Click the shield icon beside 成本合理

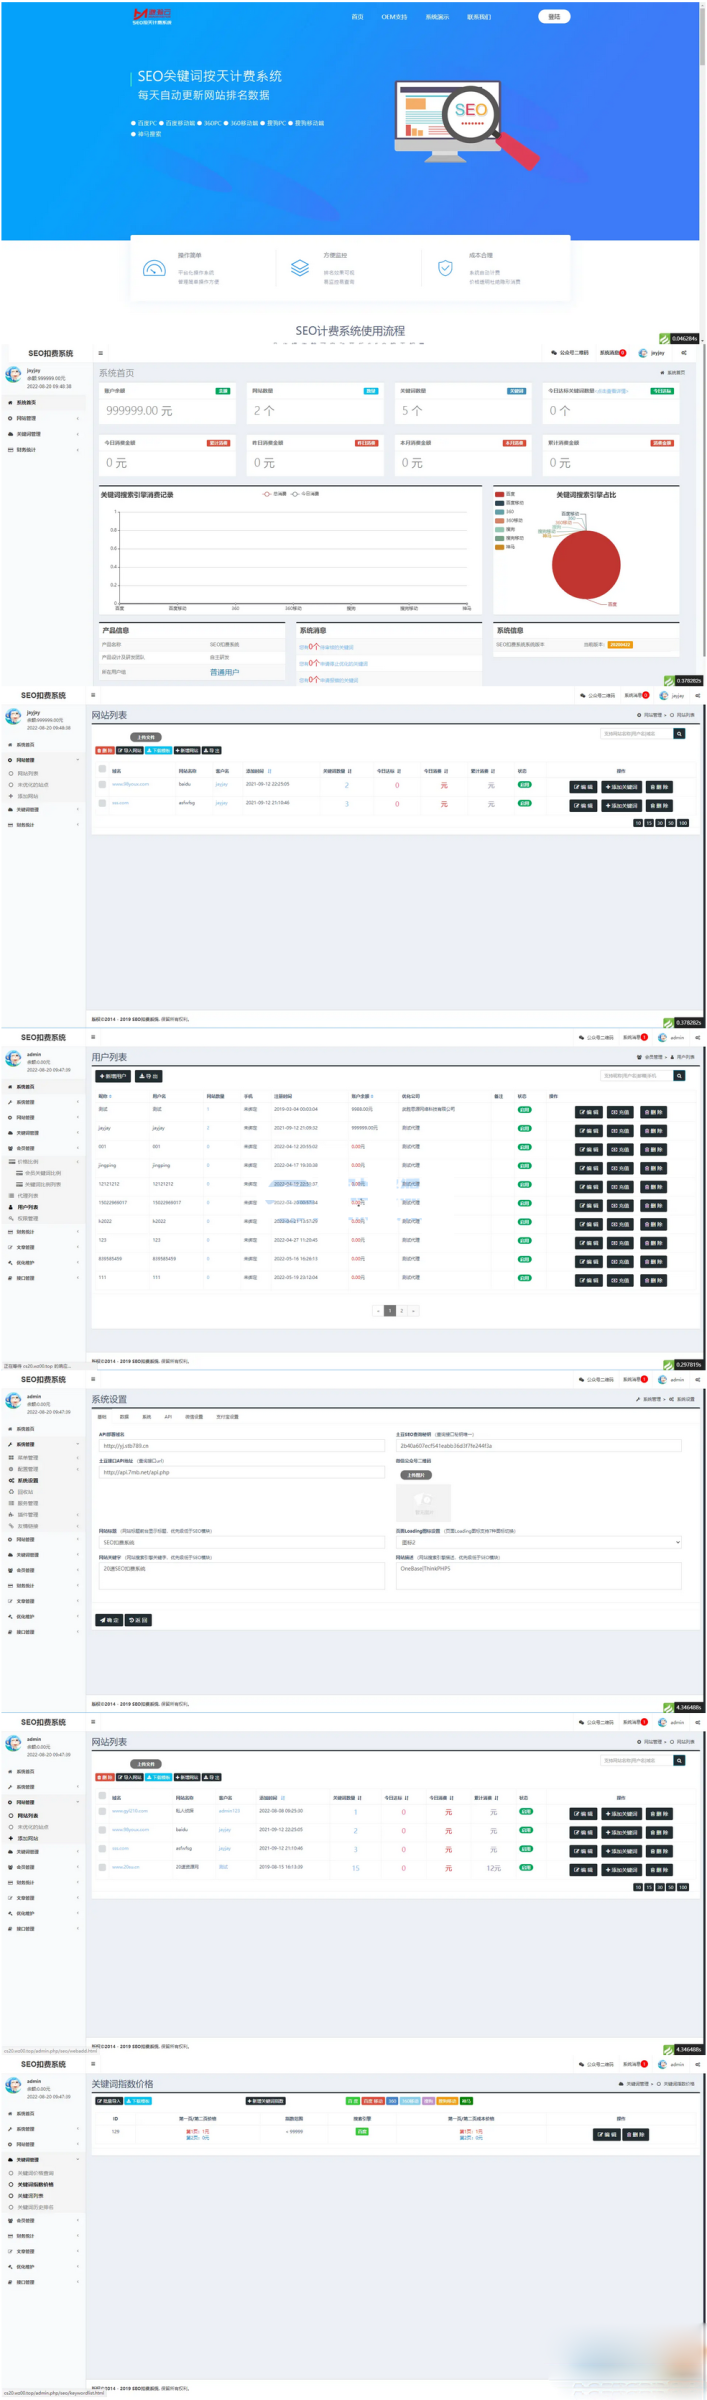[445, 268]
